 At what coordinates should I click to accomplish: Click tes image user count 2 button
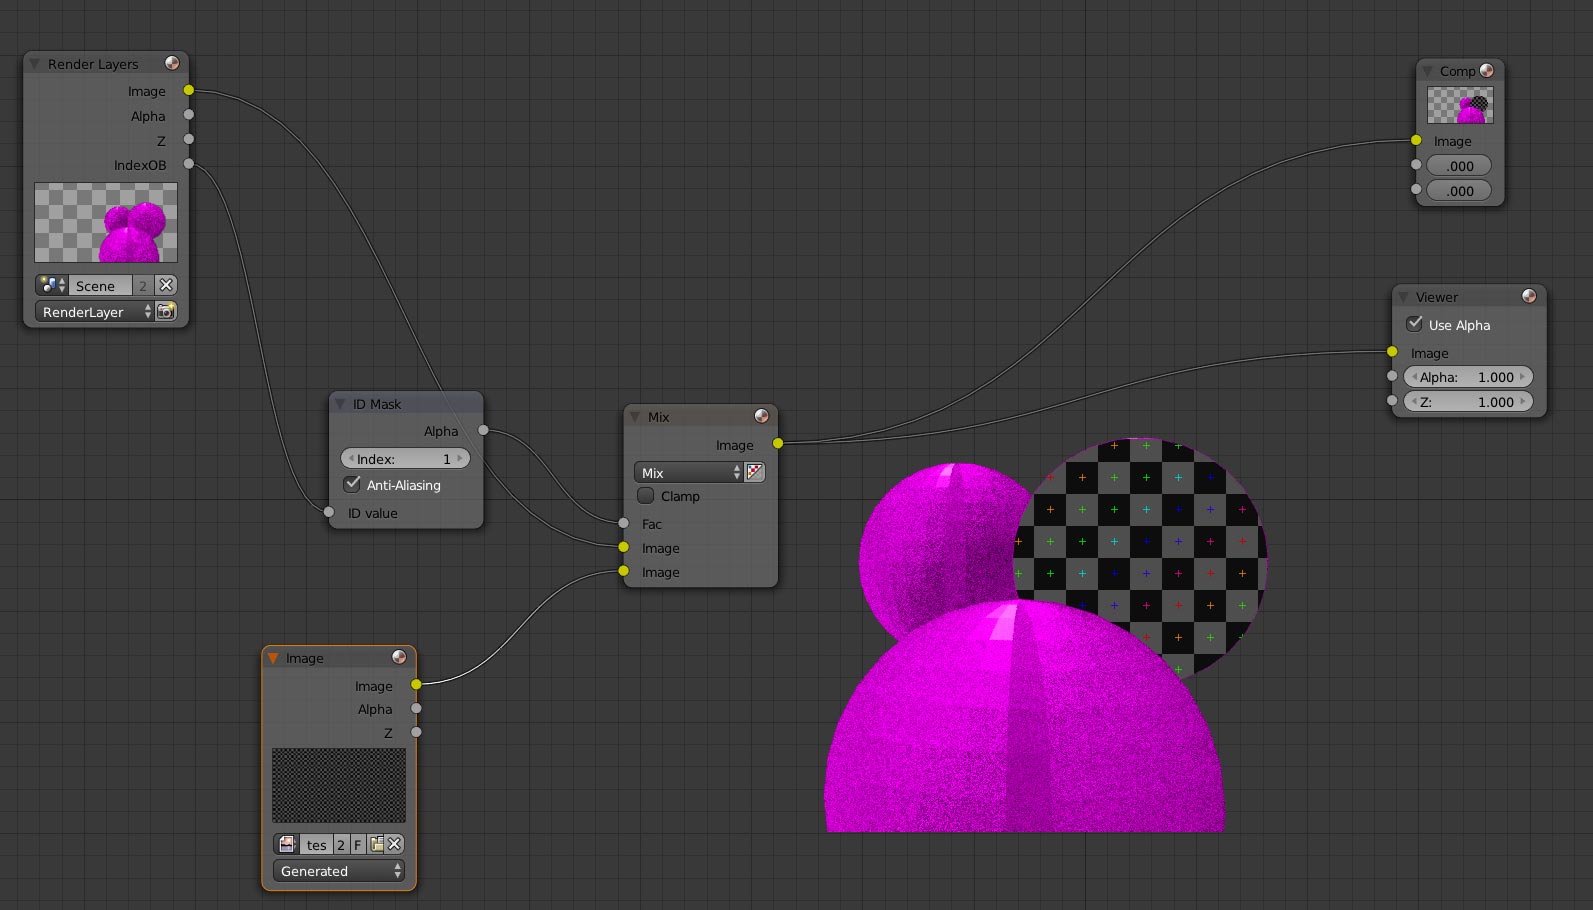(x=340, y=844)
